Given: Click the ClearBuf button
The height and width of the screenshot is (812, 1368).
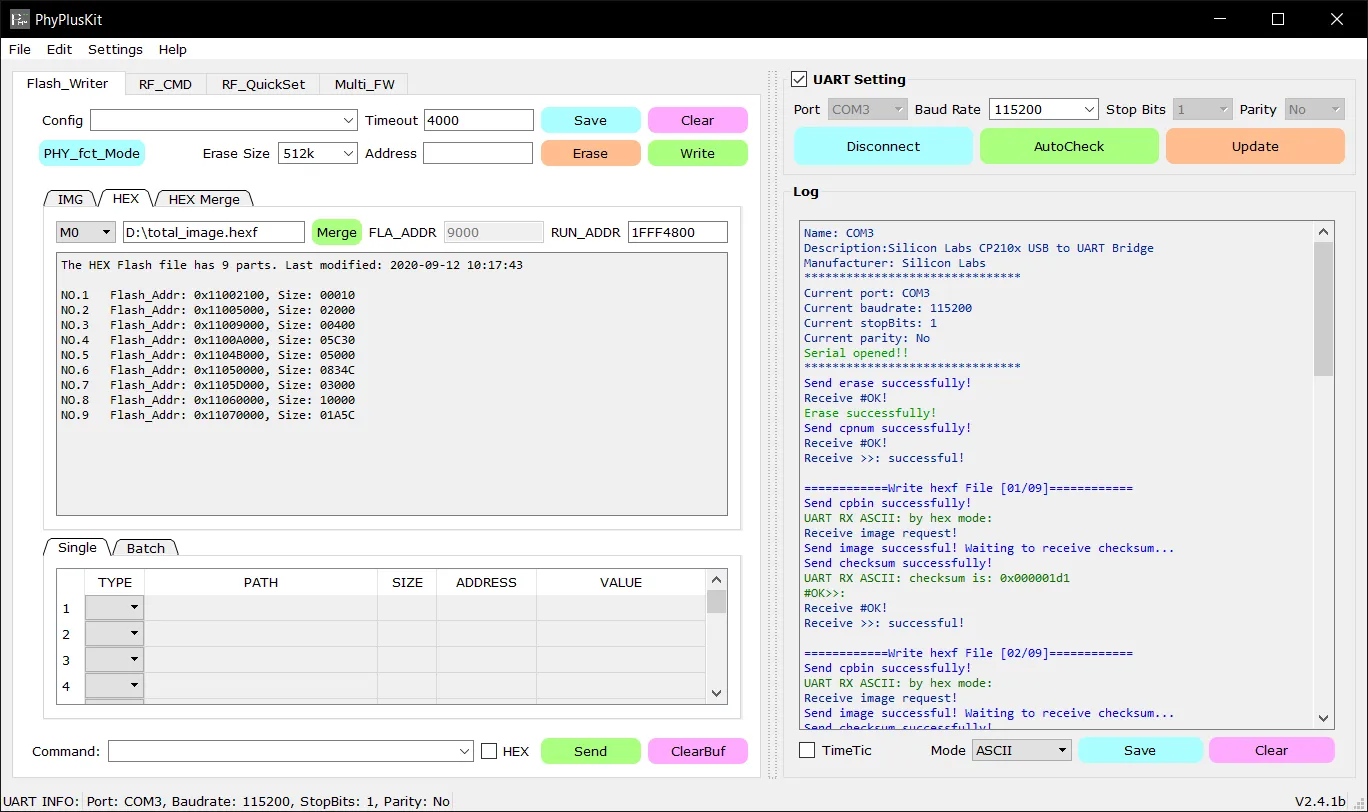Looking at the screenshot, I should [x=697, y=751].
